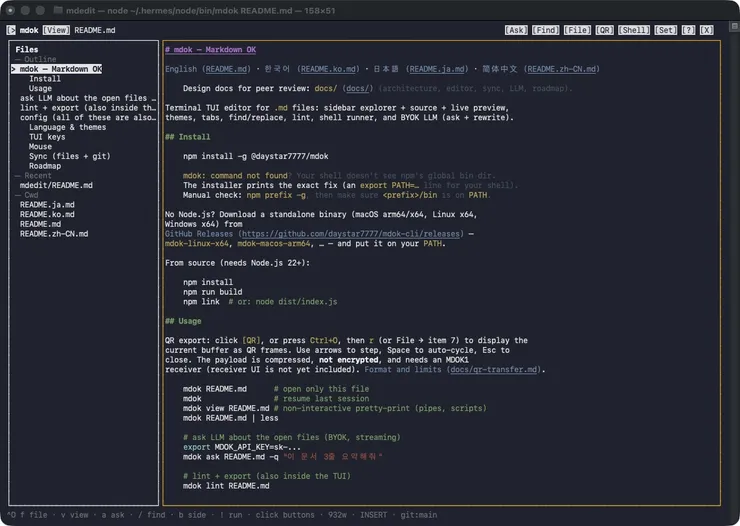
Task: Click the '## Usage' heading in preview
Action: (x=183, y=321)
